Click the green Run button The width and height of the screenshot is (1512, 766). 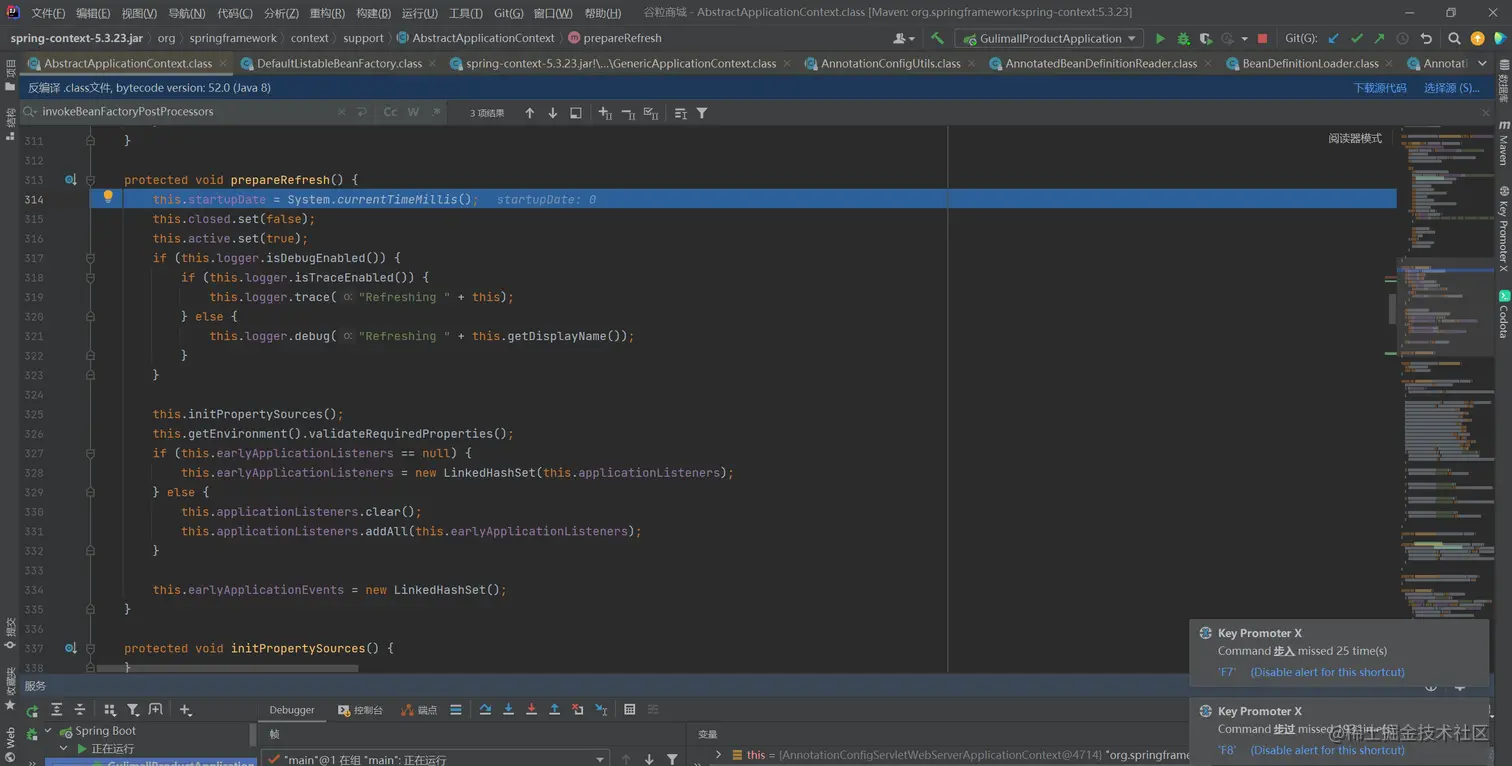point(1160,38)
